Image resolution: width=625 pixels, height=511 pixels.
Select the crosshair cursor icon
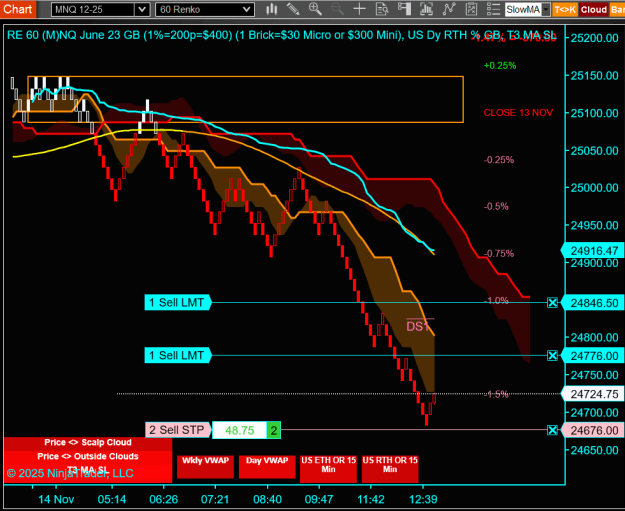pyautogui.click(x=360, y=9)
